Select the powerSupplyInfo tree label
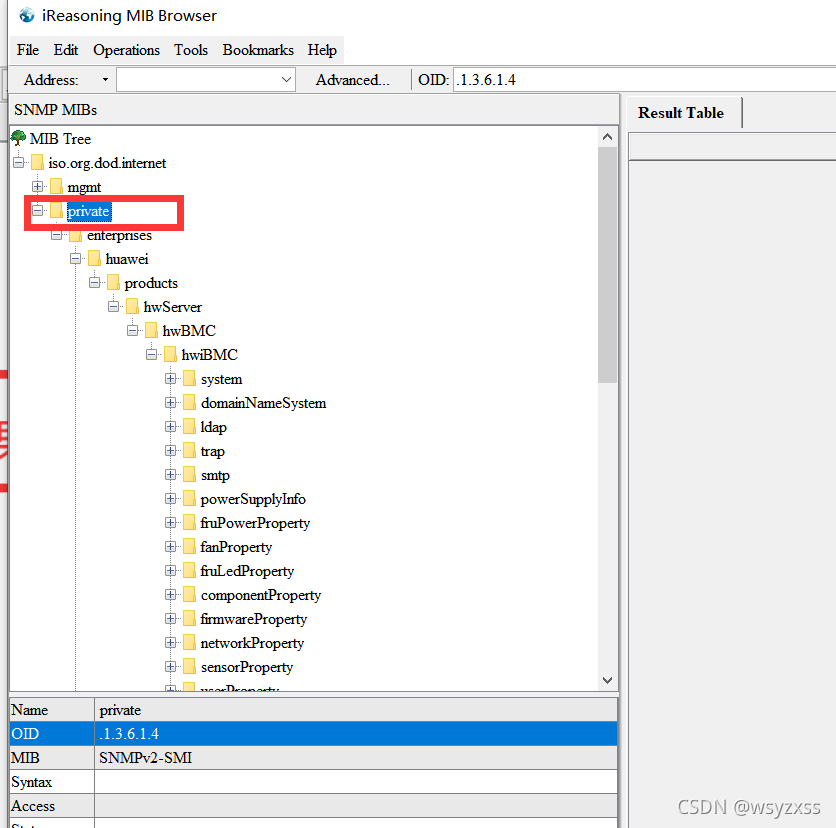Image resolution: width=836 pixels, height=828 pixels. click(253, 499)
